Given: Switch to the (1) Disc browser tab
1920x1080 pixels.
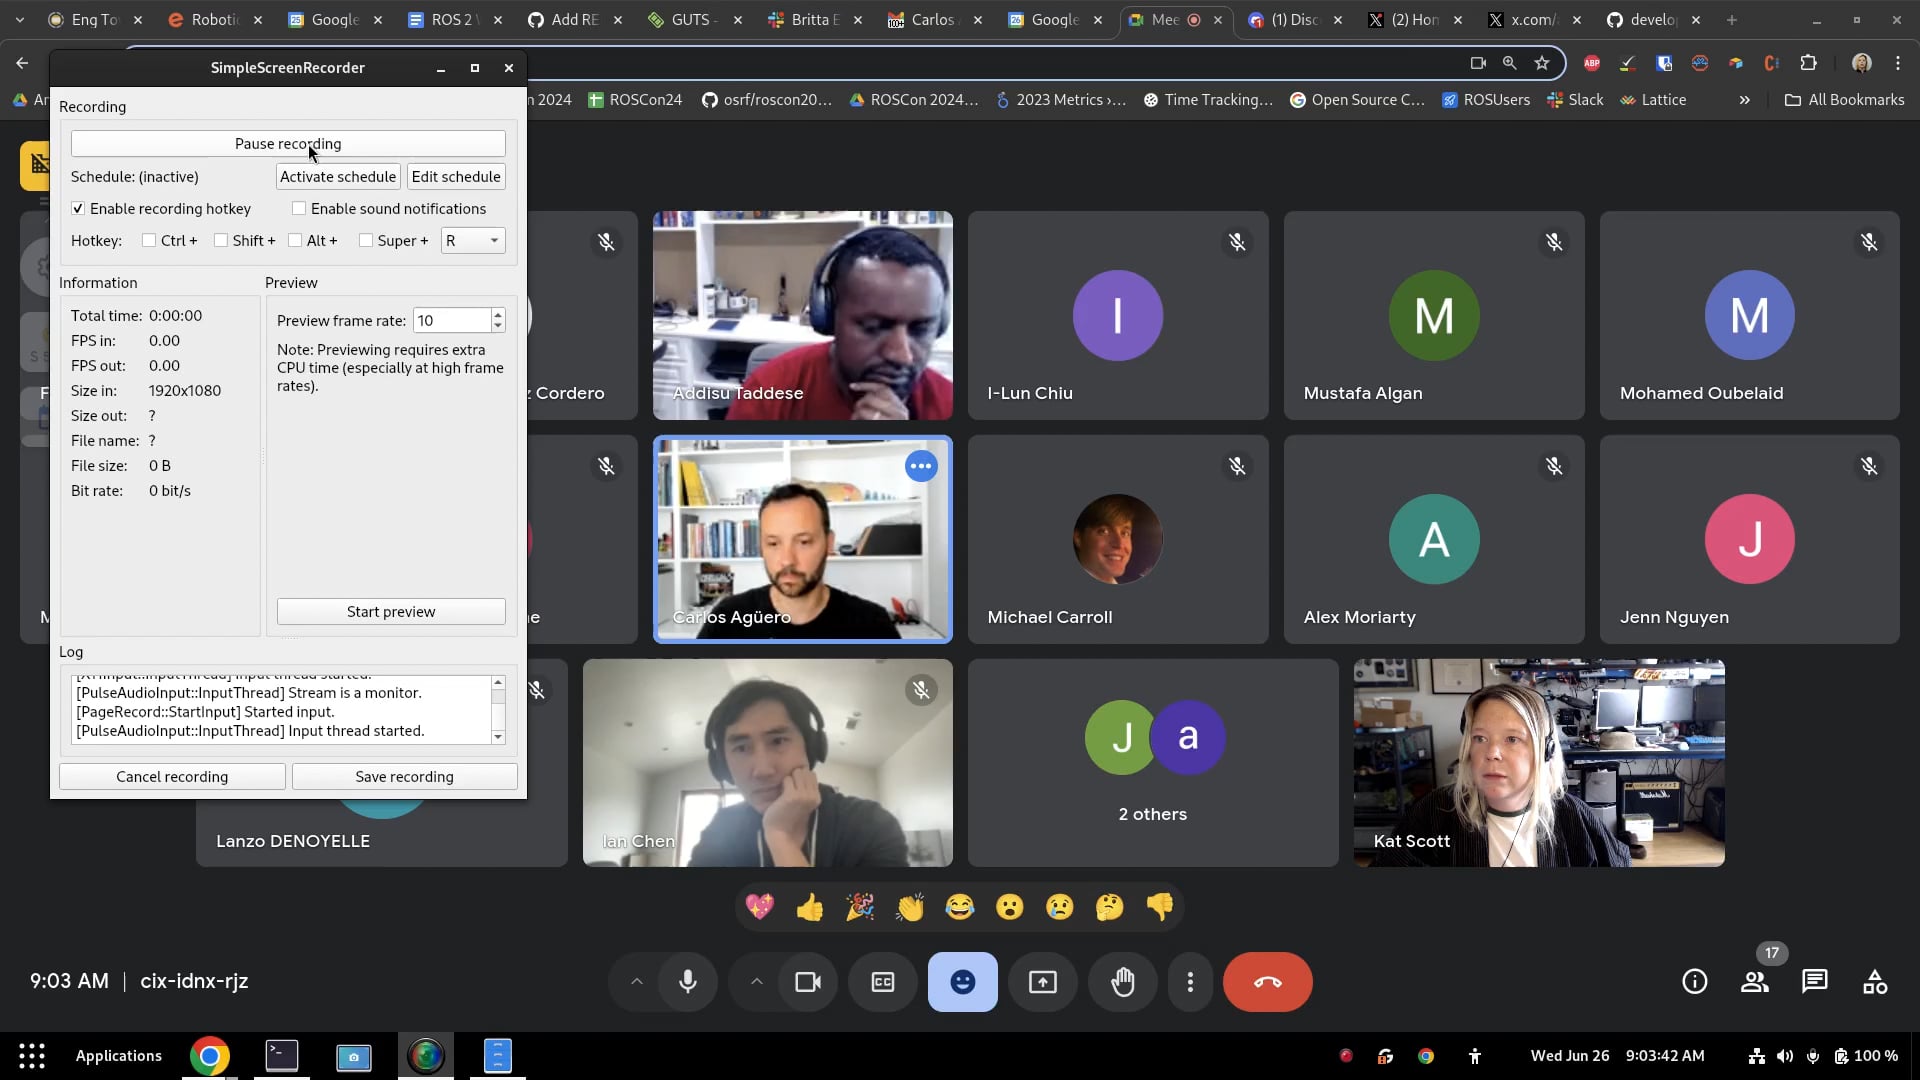Looking at the screenshot, I should pos(1295,19).
